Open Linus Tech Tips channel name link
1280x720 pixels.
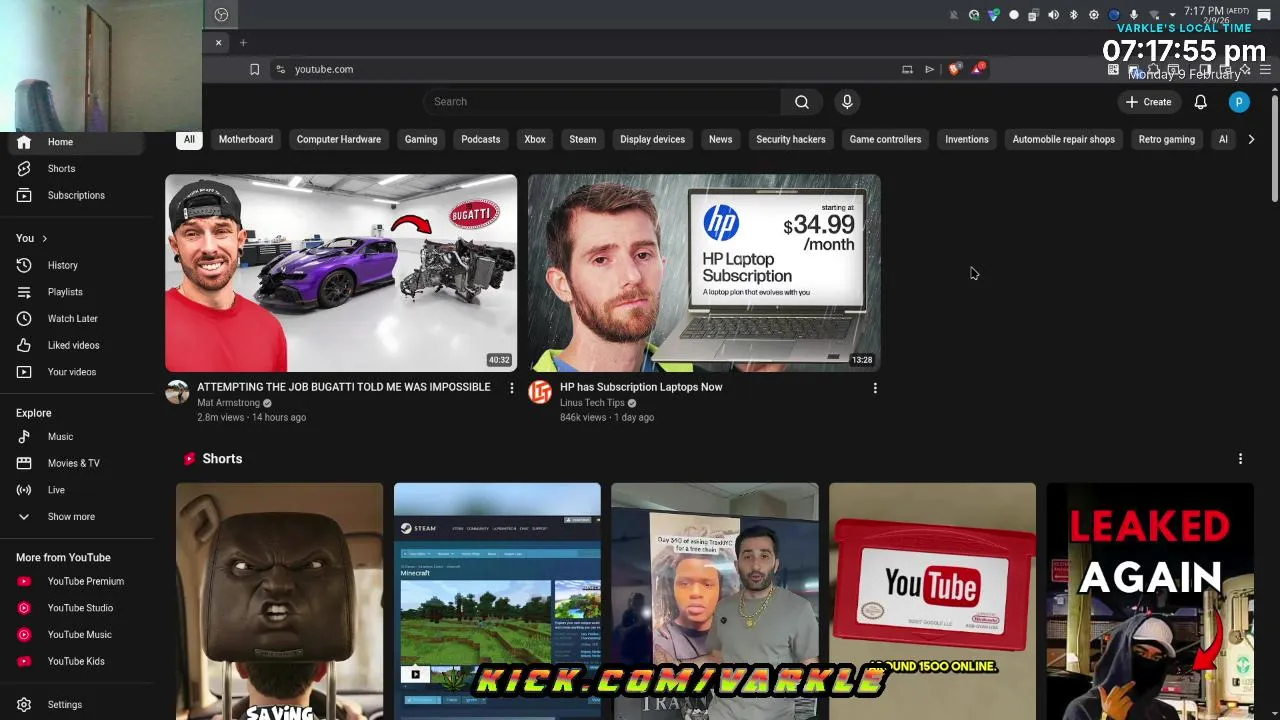pos(592,403)
